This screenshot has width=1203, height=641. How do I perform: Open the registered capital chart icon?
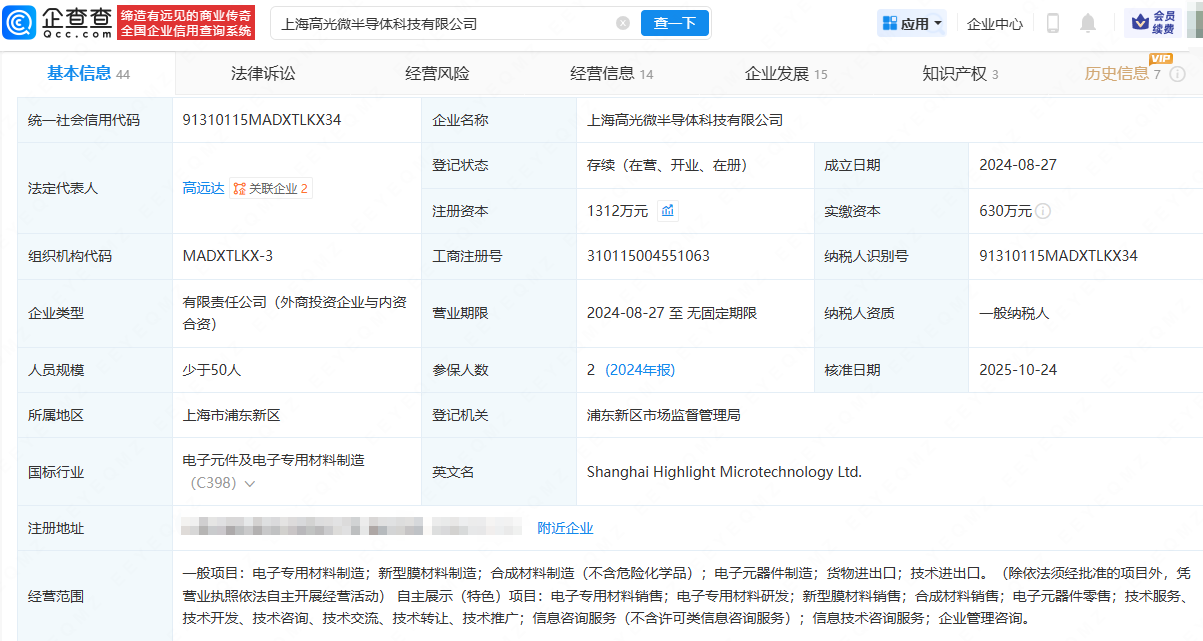click(667, 211)
